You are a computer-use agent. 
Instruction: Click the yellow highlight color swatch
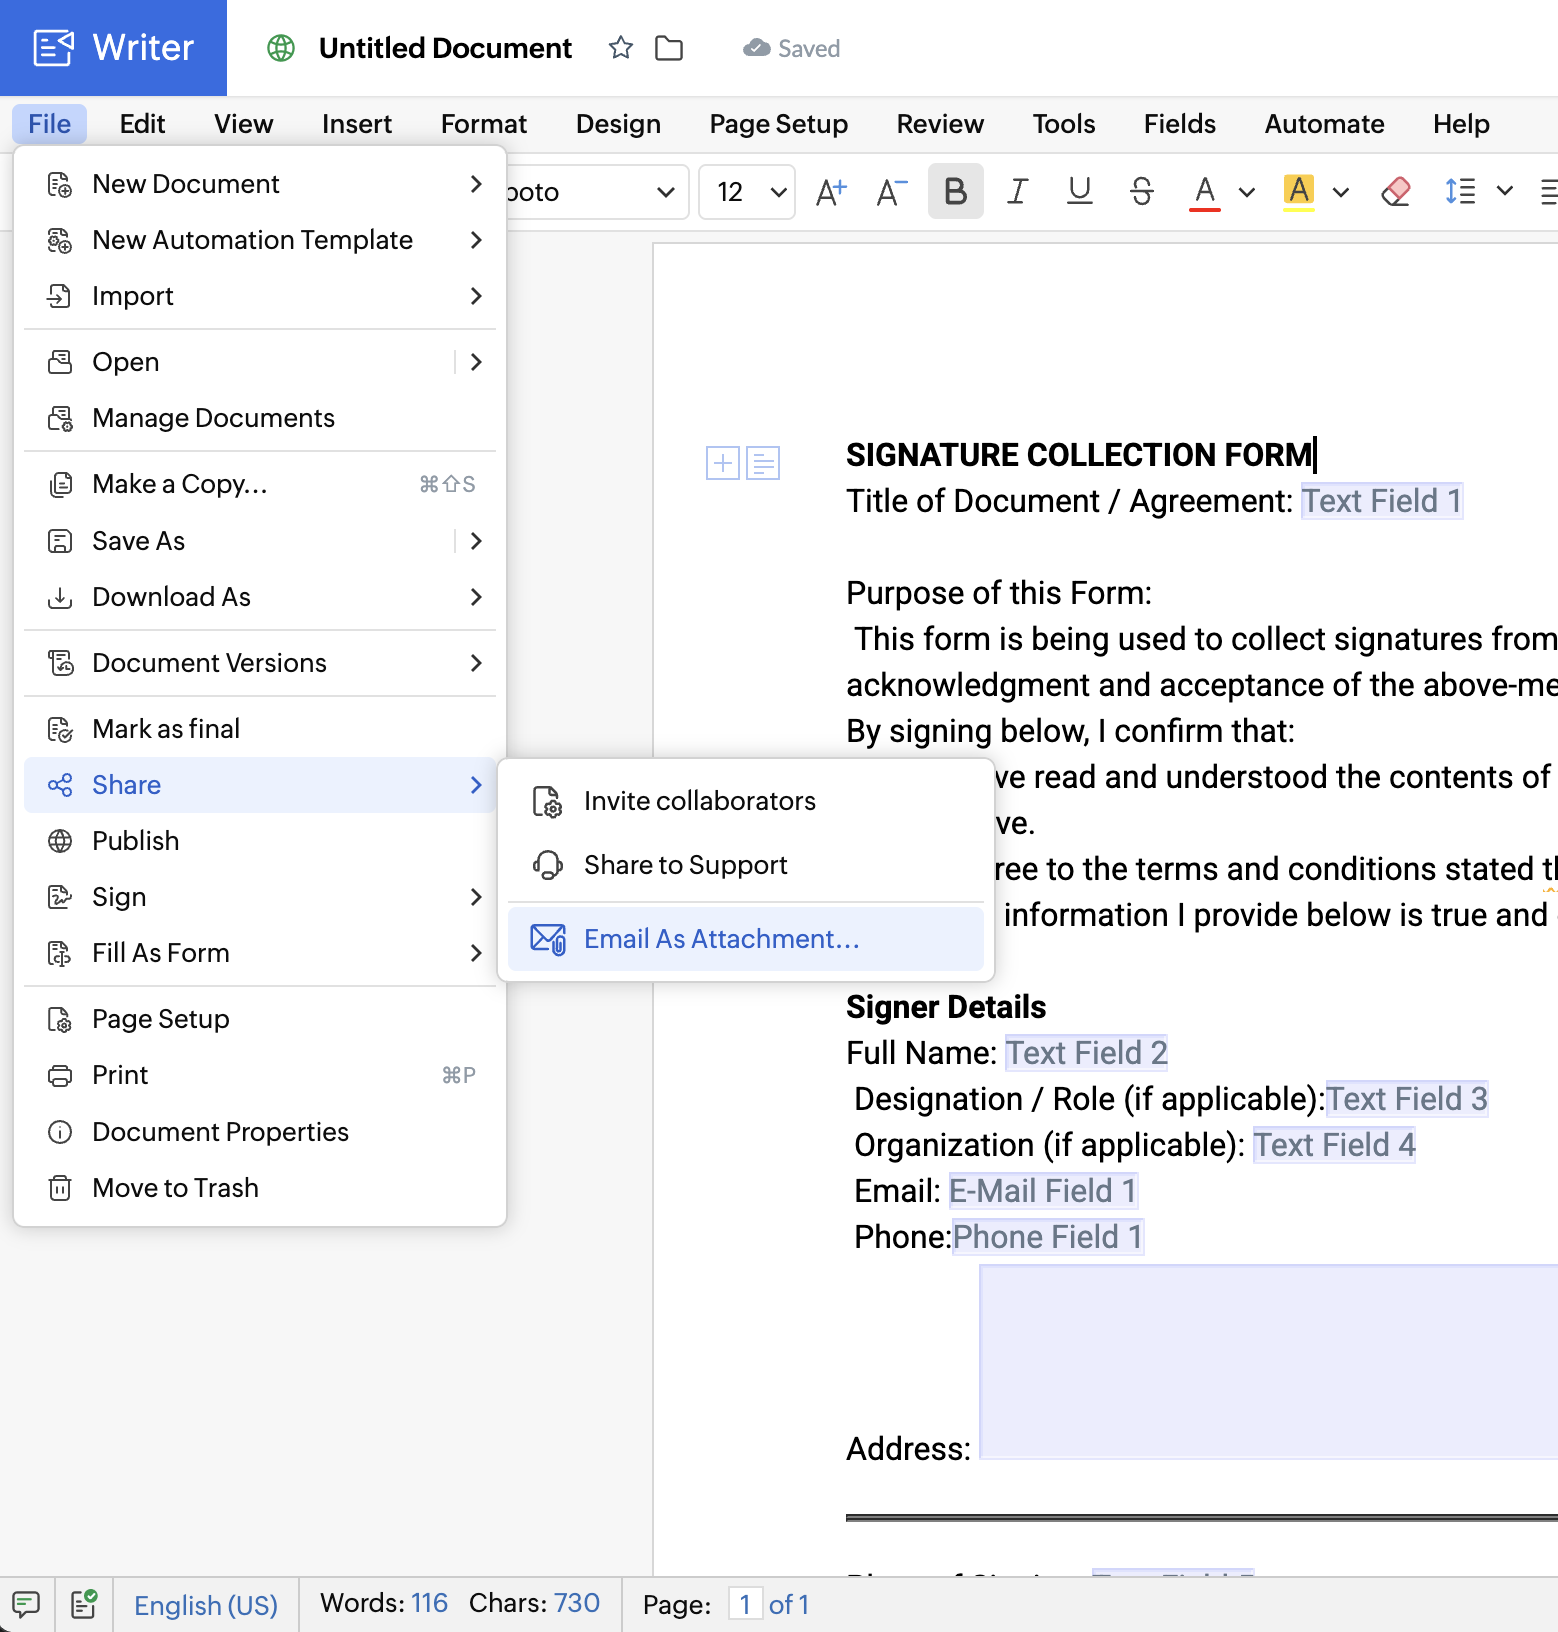[x=1298, y=191]
